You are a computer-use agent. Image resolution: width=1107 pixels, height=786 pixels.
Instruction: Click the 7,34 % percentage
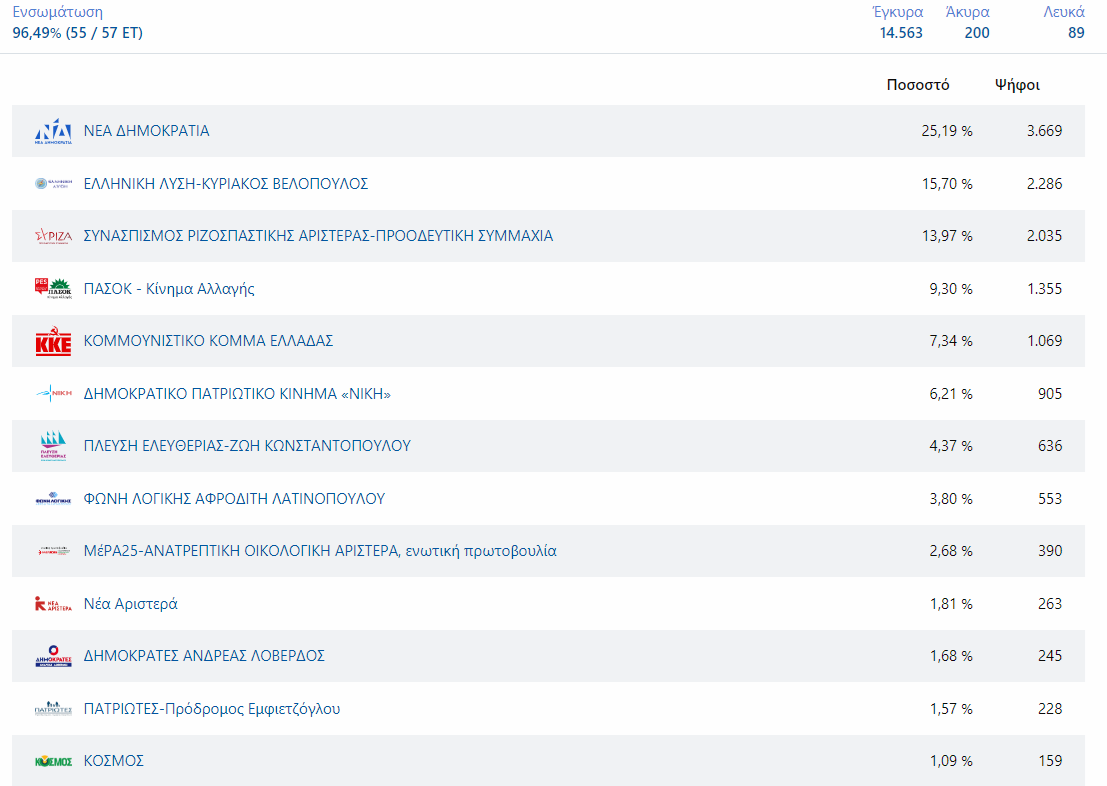pos(951,341)
